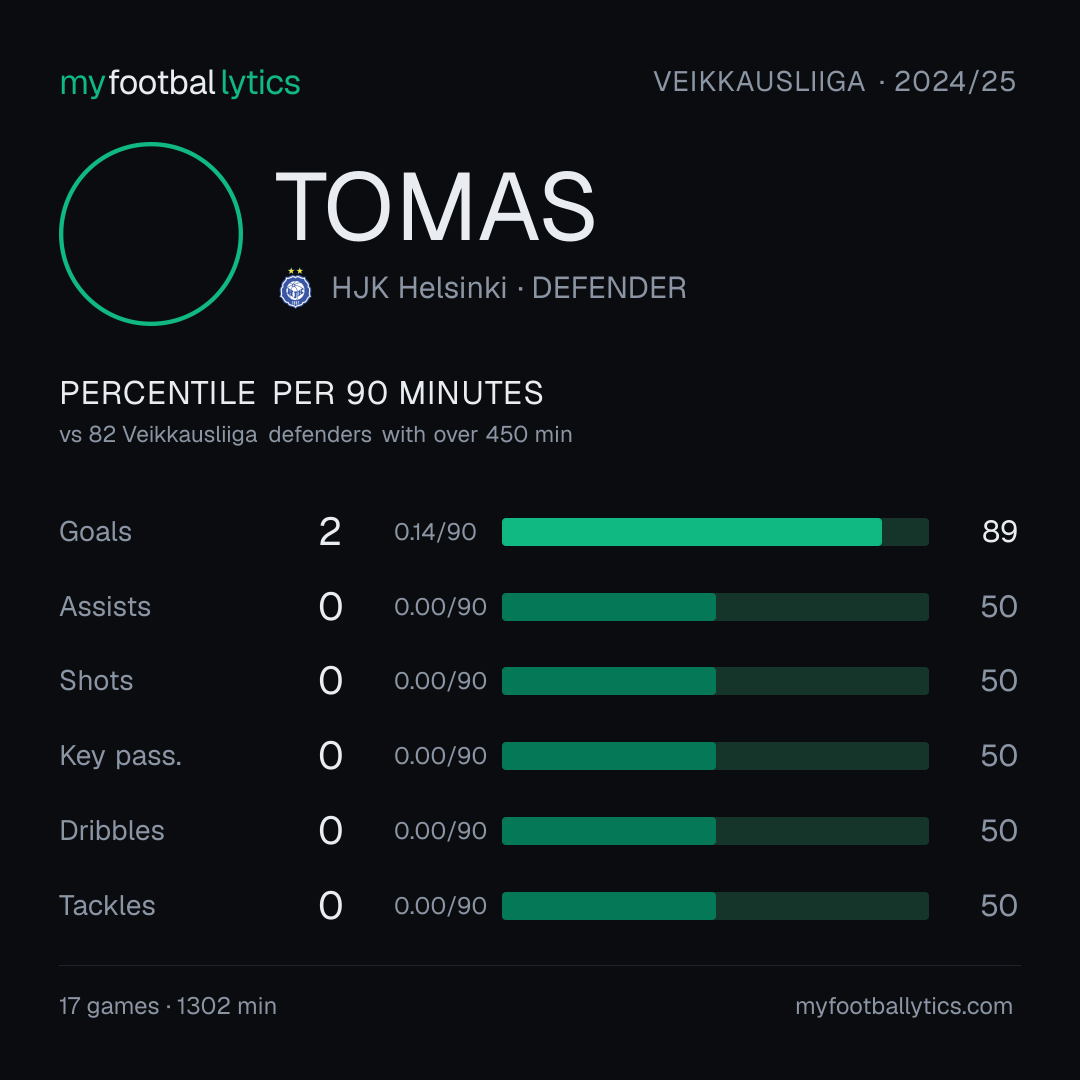Select the Tackles stat label

coord(107,906)
